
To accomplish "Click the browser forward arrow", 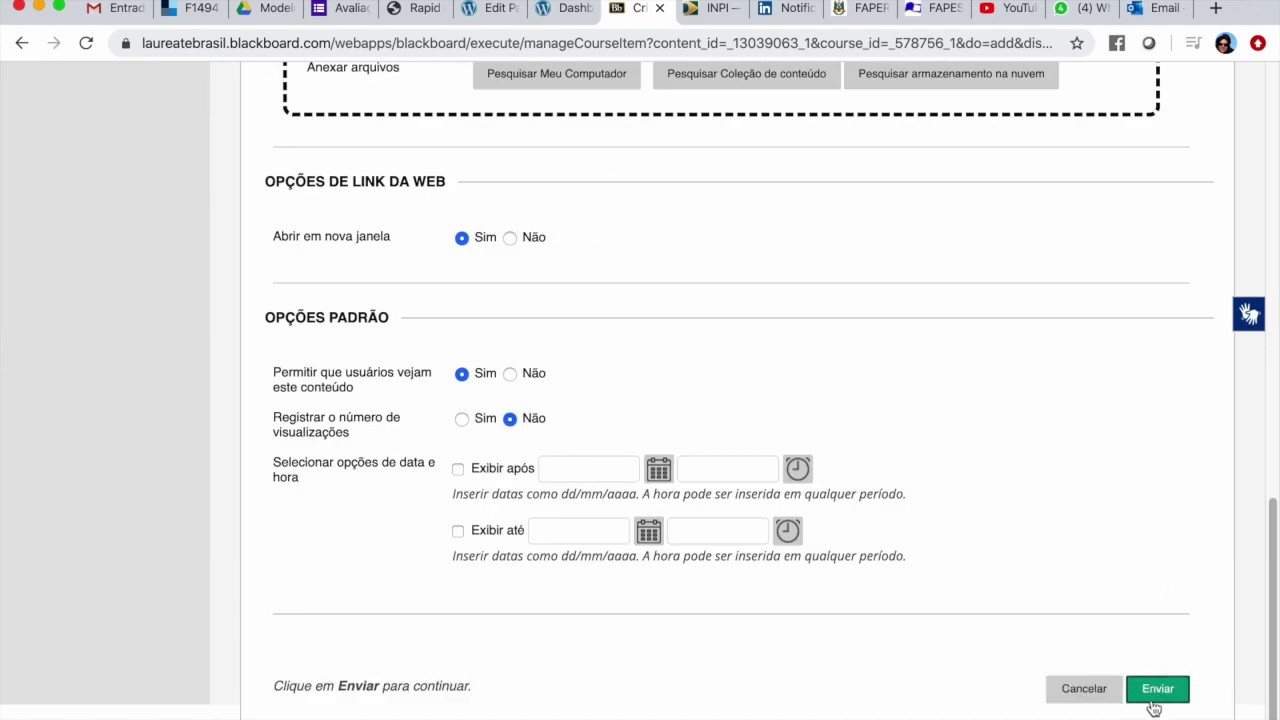I will pyautogui.click(x=54, y=43).
